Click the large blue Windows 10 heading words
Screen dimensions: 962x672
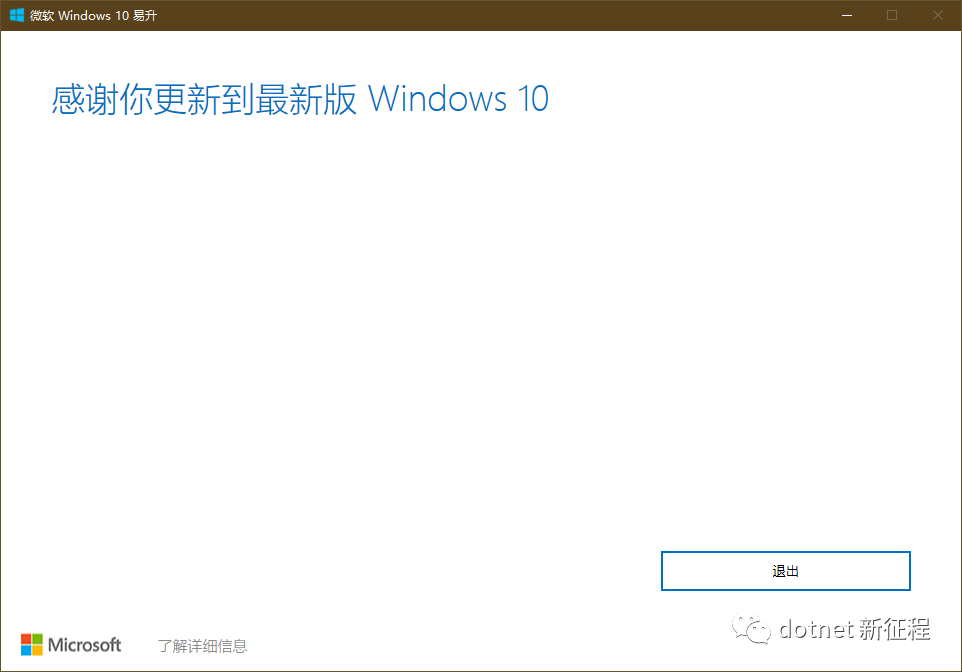458,99
